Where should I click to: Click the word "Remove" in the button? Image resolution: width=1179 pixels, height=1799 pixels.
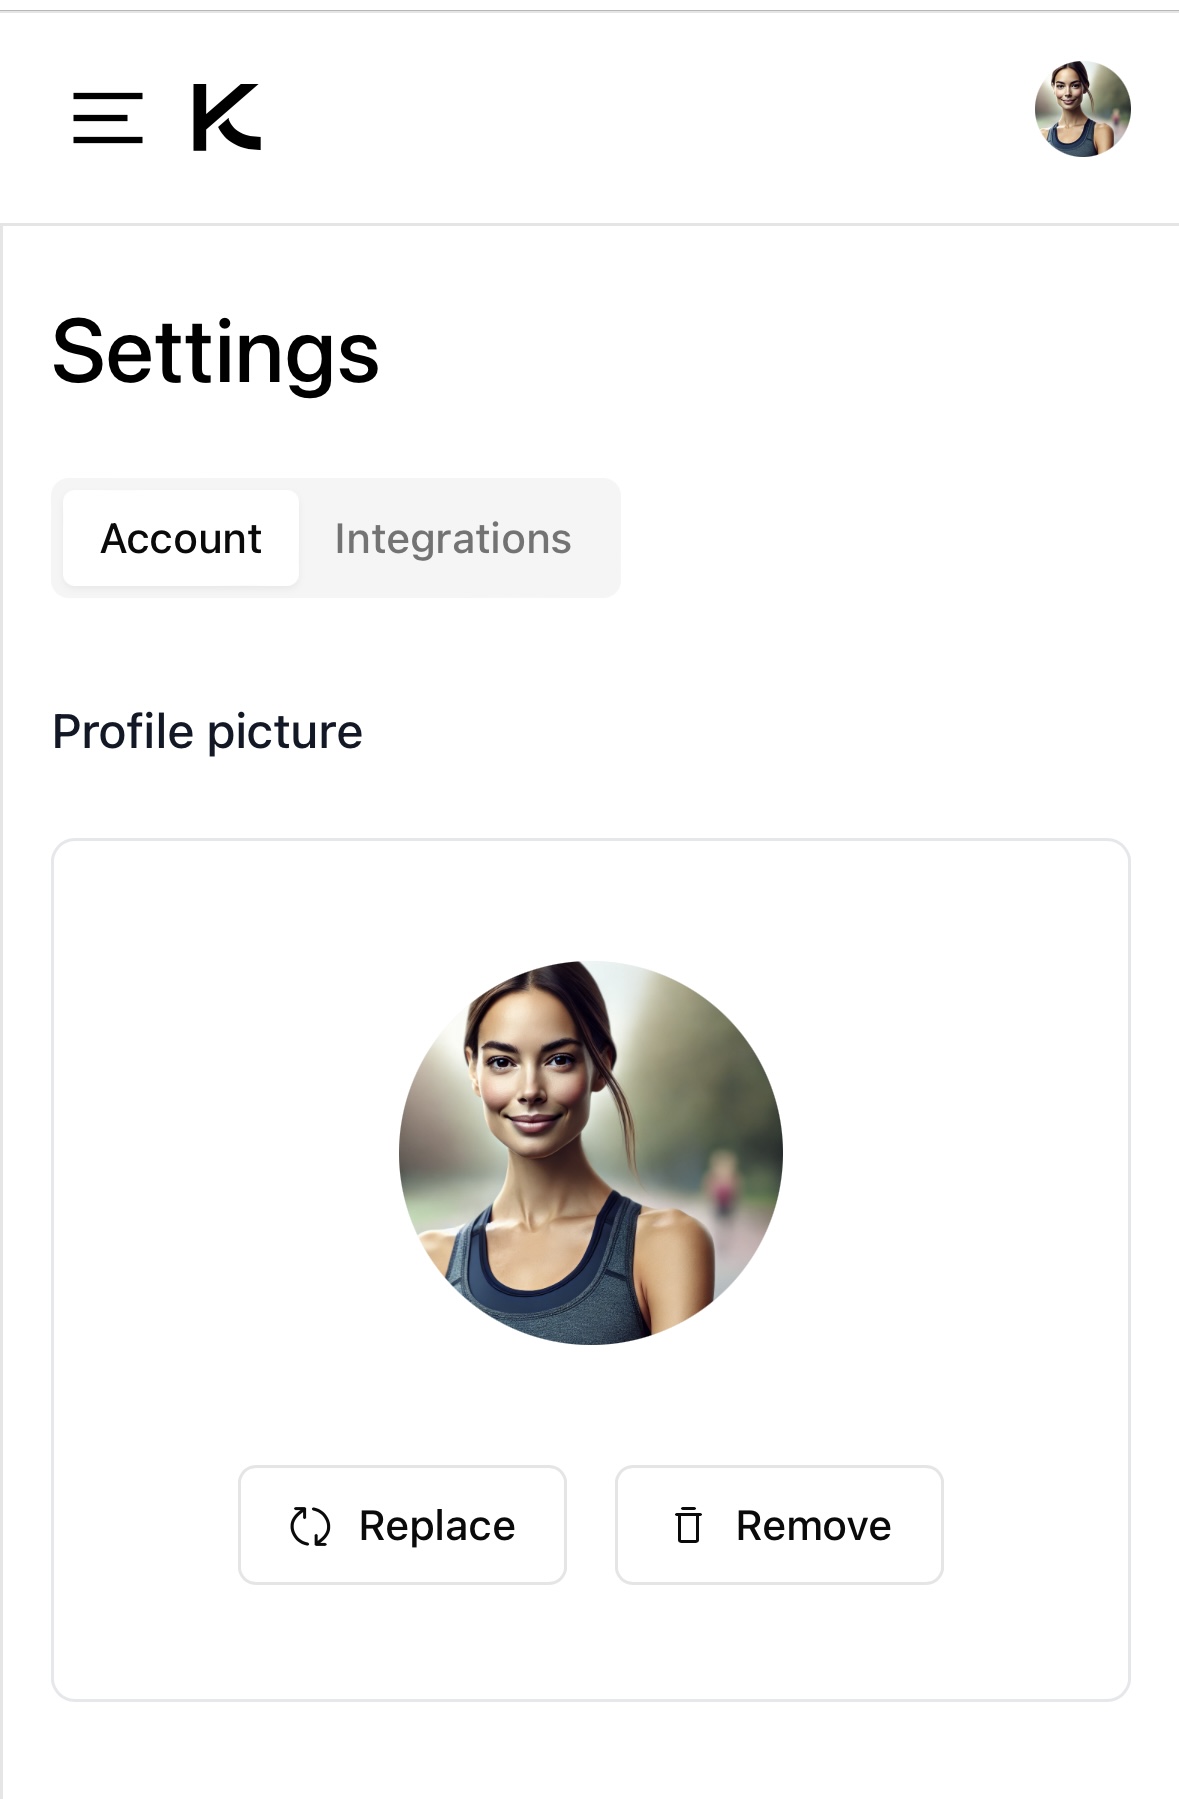coord(813,1526)
